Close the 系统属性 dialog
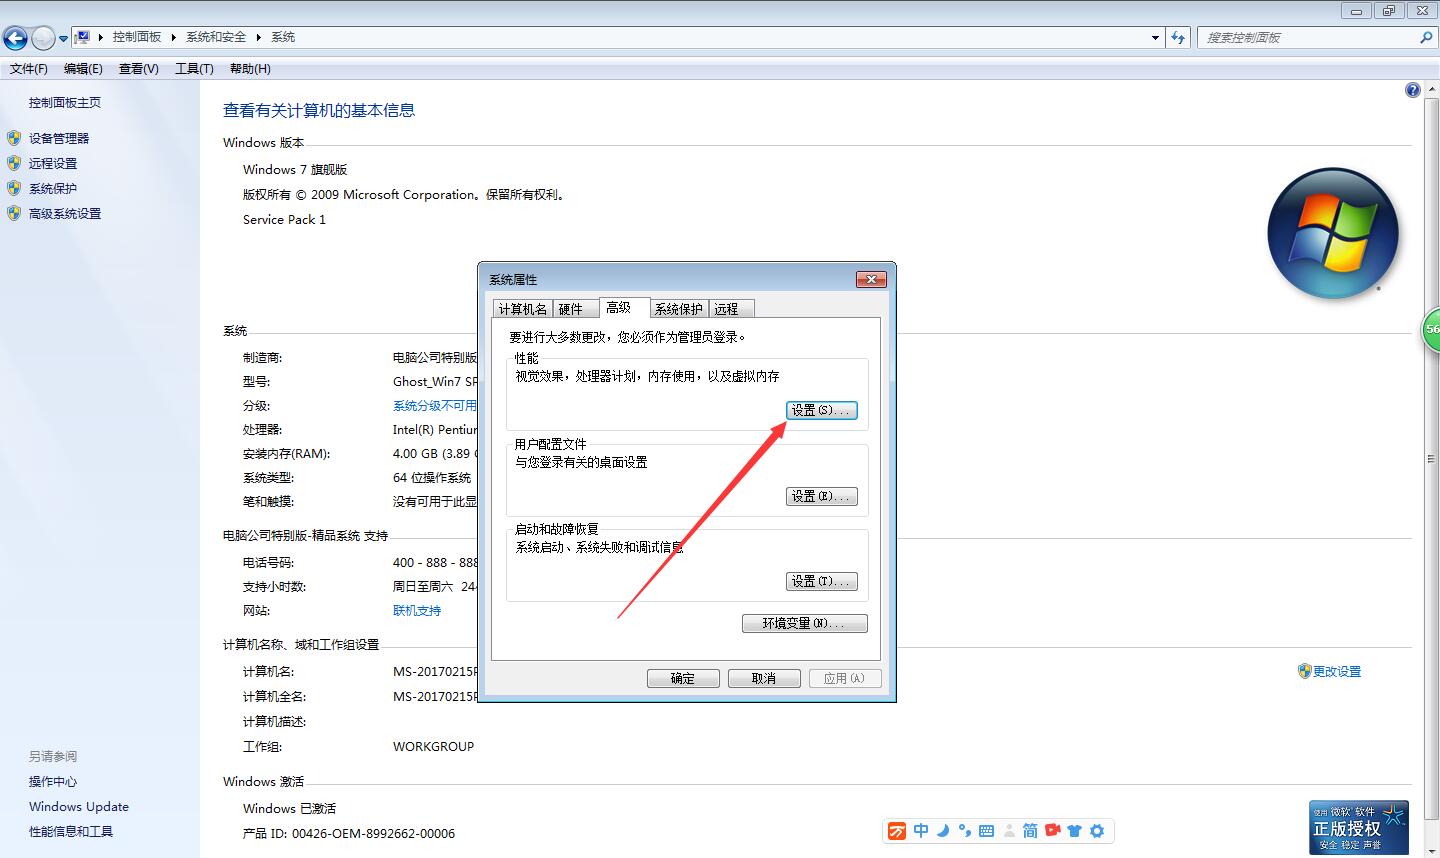The width and height of the screenshot is (1440, 858). click(x=871, y=280)
